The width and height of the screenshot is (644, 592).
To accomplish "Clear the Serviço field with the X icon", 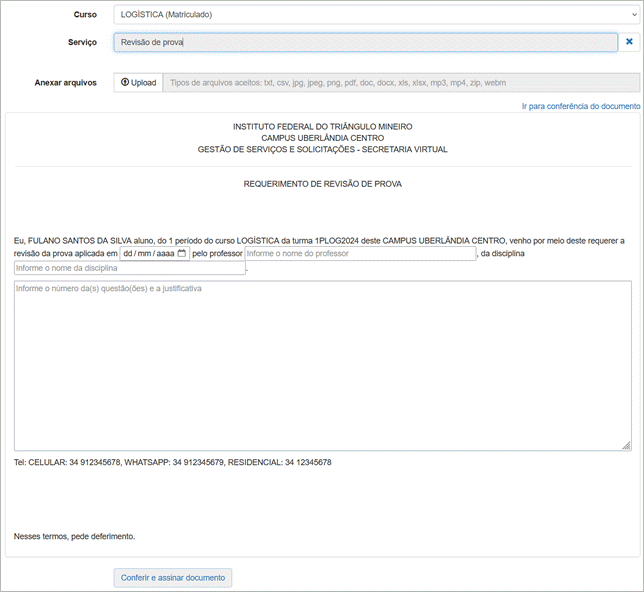I will tap(629, 41).
